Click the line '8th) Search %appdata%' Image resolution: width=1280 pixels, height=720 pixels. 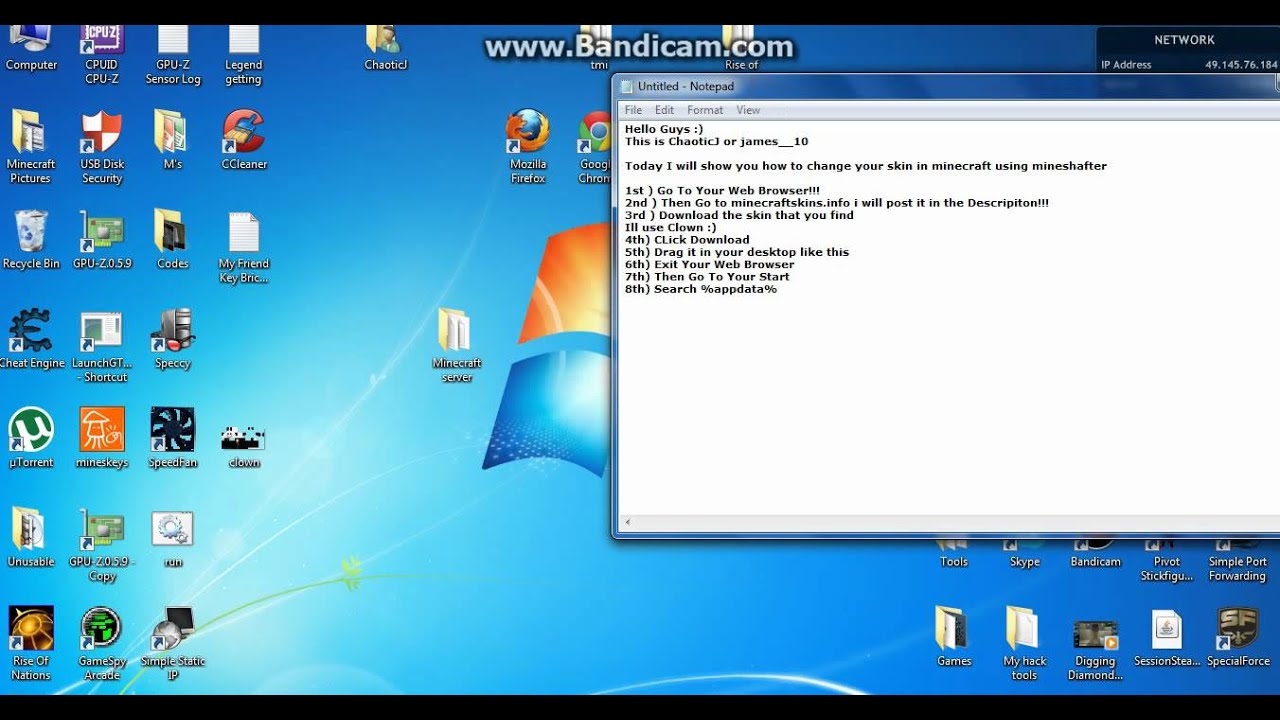coord(701,289)
